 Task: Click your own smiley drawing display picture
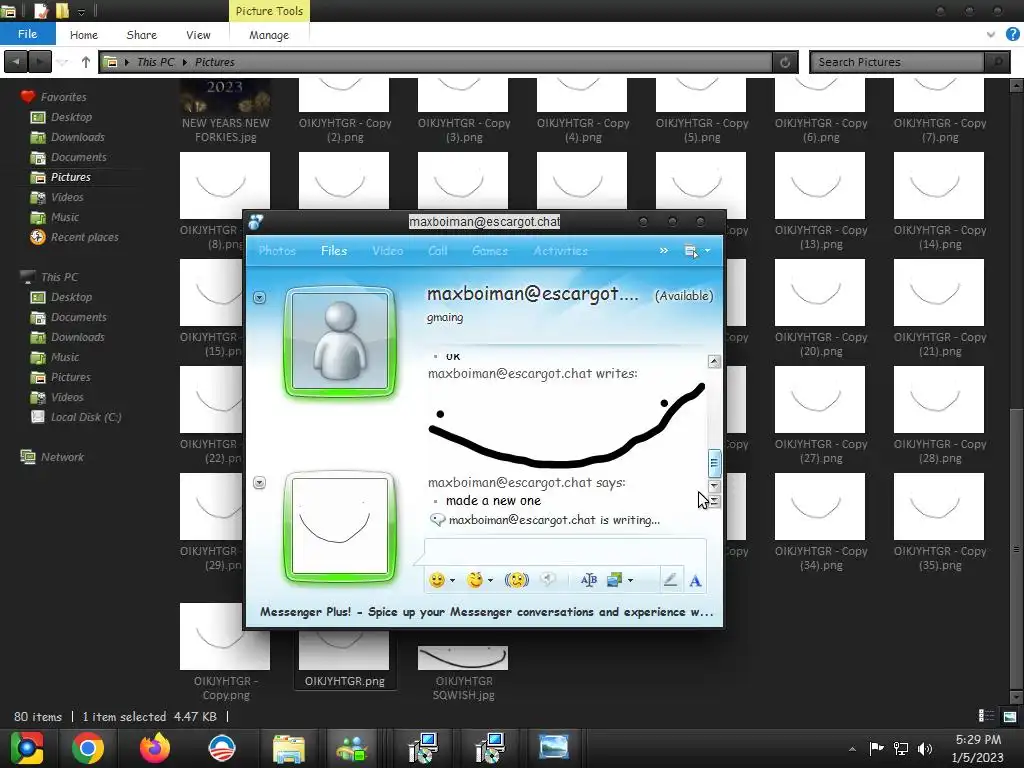(x=340, y=526)
